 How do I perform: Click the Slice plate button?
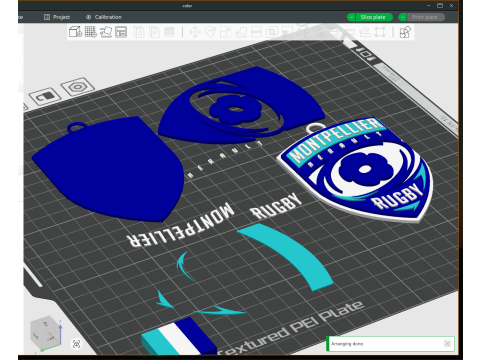[374, 17]
